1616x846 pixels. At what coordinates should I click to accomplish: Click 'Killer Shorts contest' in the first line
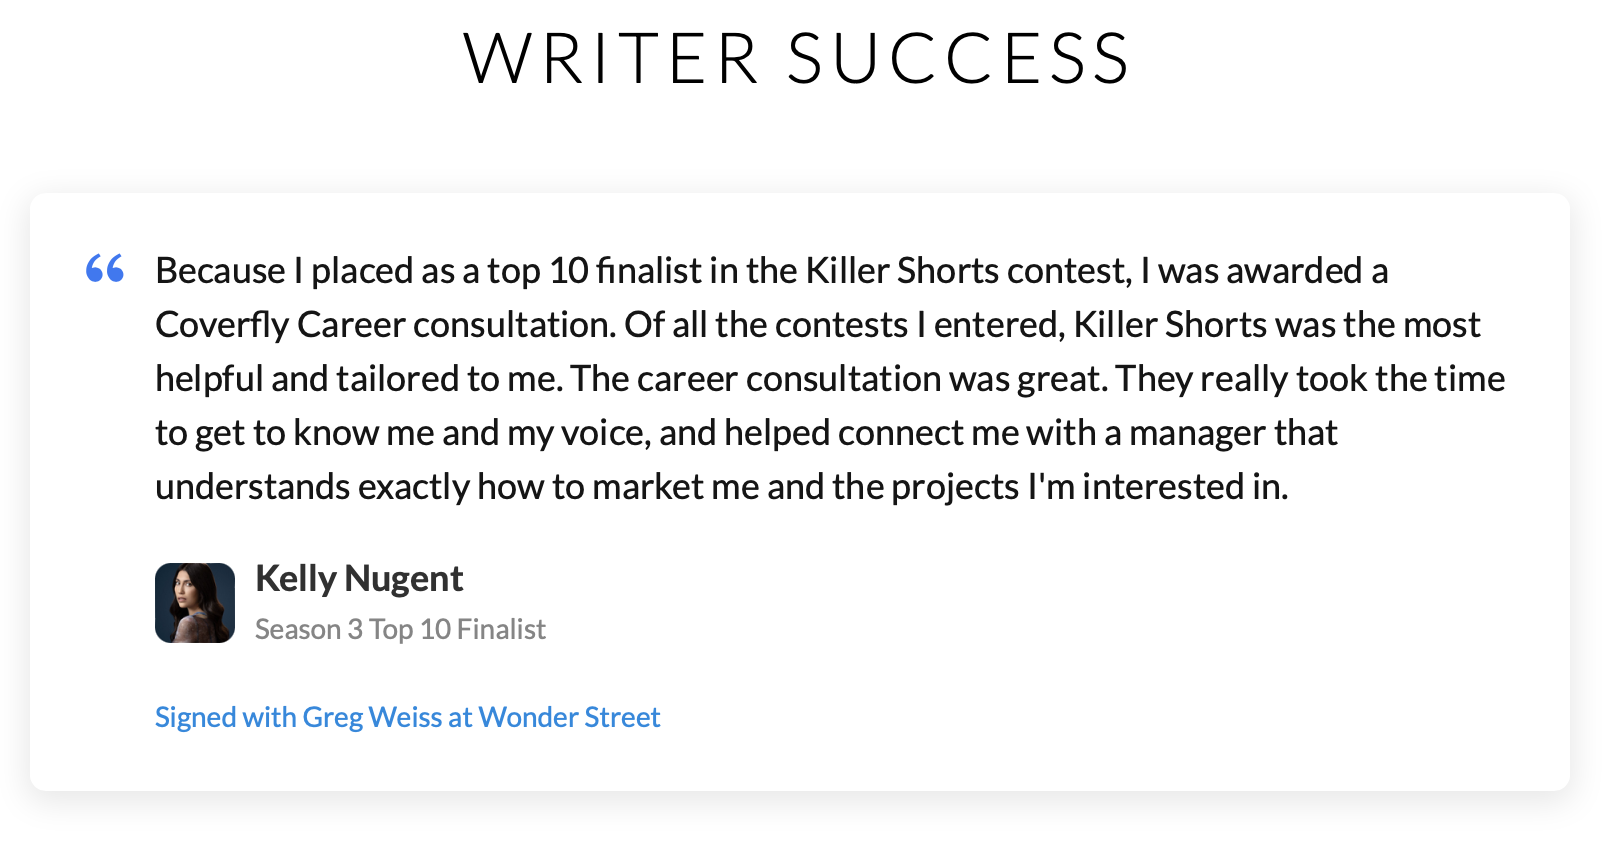point(968,271)
